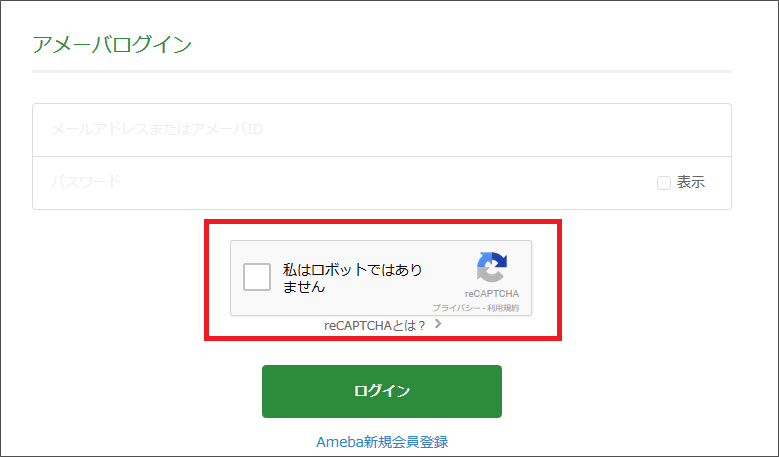The width and height of the screenshot is (779, 457).
Task: Click the reCAPTCHA logo icon
Action: click(492, 267)
